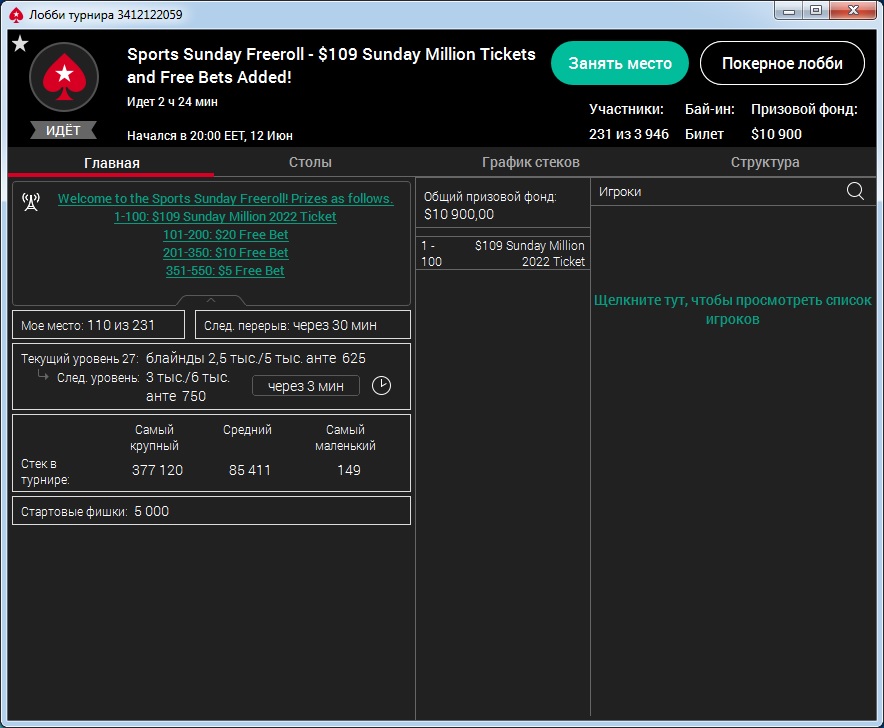Open the 201-350: $10 Free Bet link
This screenshot has height=728, width=884.
point(226,253)
